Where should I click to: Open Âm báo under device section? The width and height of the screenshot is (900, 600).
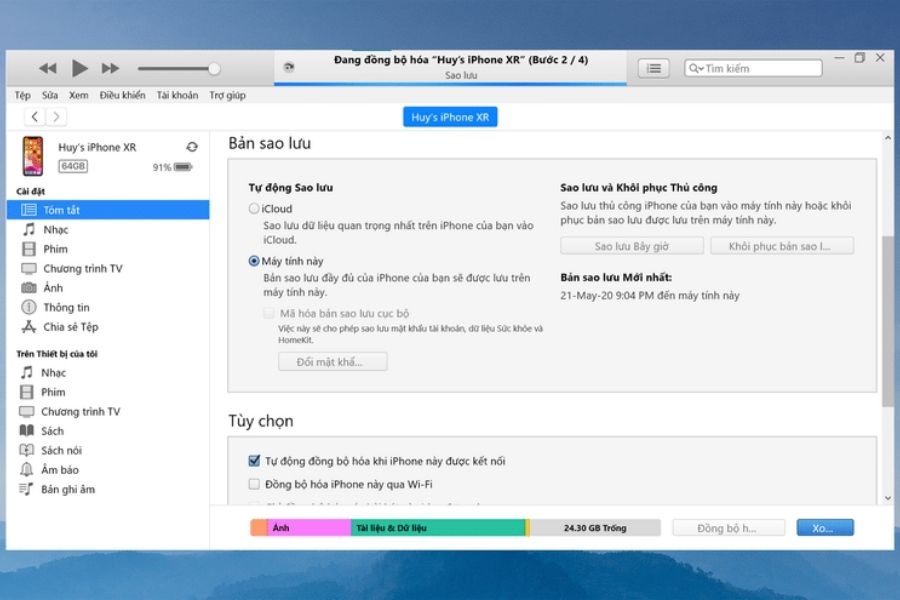click(59, 470)
